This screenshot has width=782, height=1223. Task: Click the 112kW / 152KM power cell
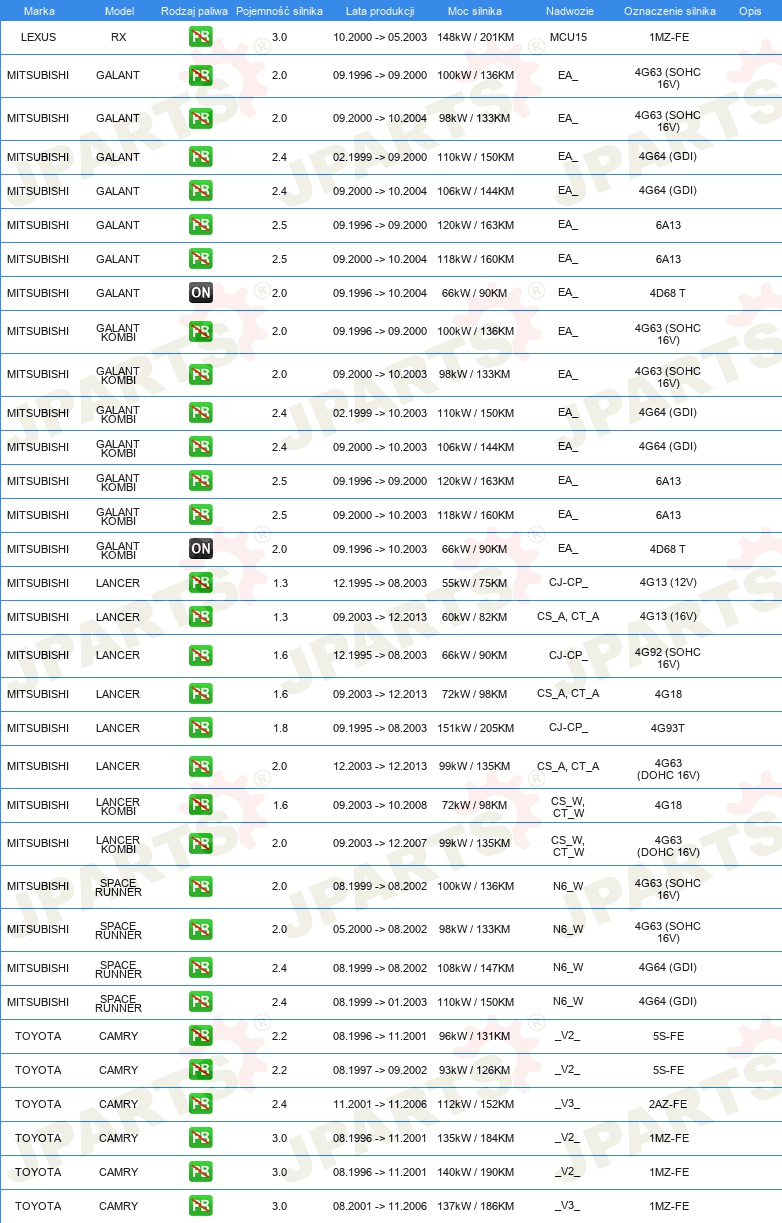click(x=476, y=1104)
